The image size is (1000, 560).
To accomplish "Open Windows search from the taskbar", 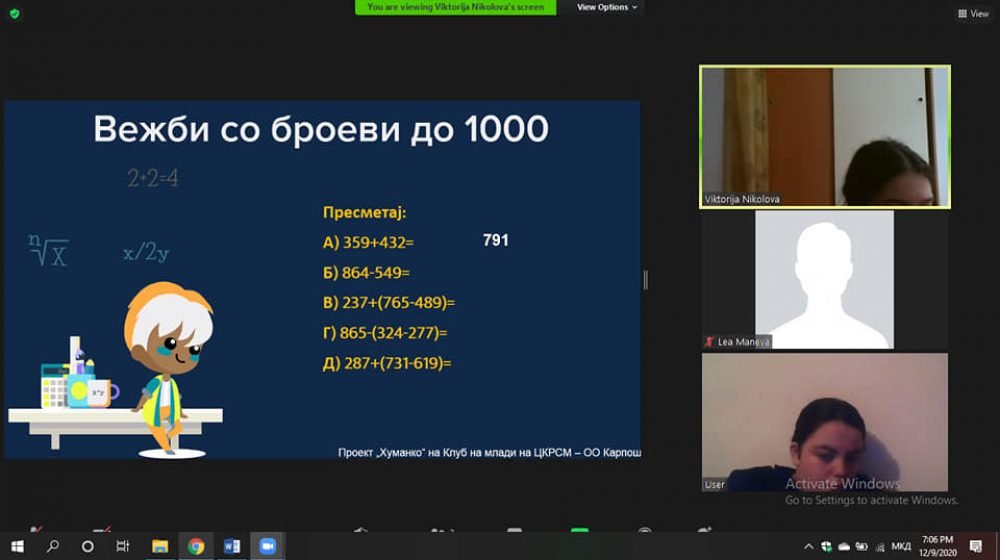I will tap(53, 546).
